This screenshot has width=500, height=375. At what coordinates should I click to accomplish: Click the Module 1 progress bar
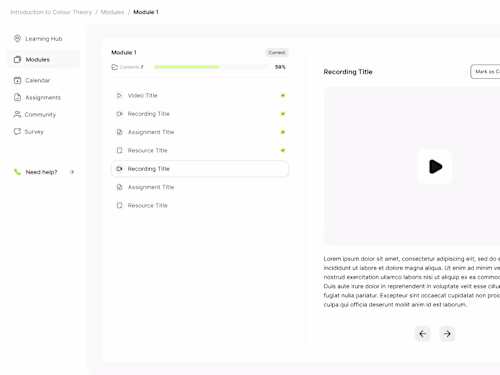coord(210,67)
